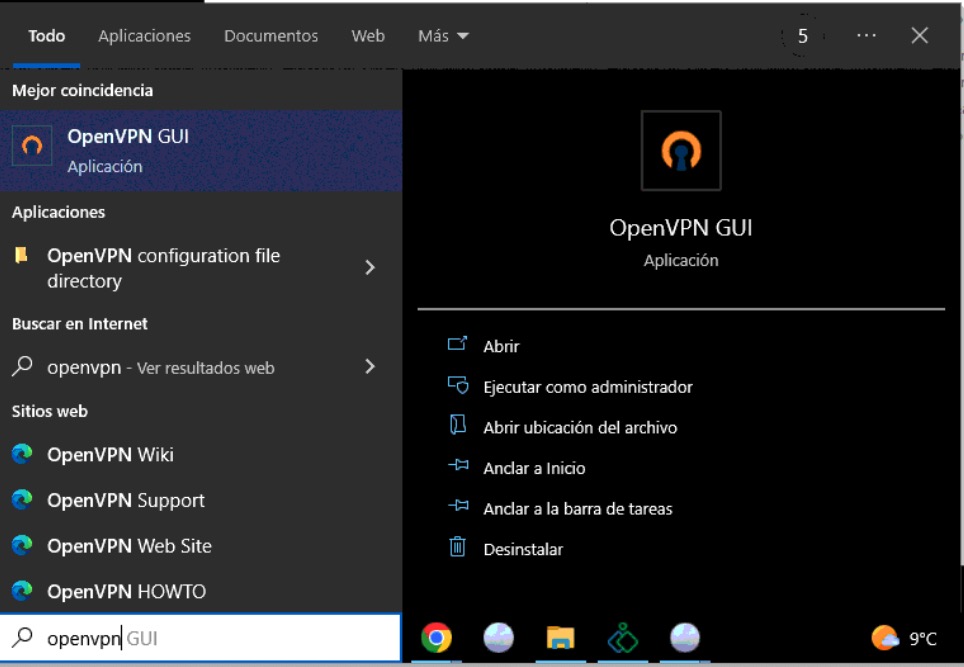Expand the chevron beside Ver resultados web
This screenshot has height=667, width=964.
click(369, 367)
